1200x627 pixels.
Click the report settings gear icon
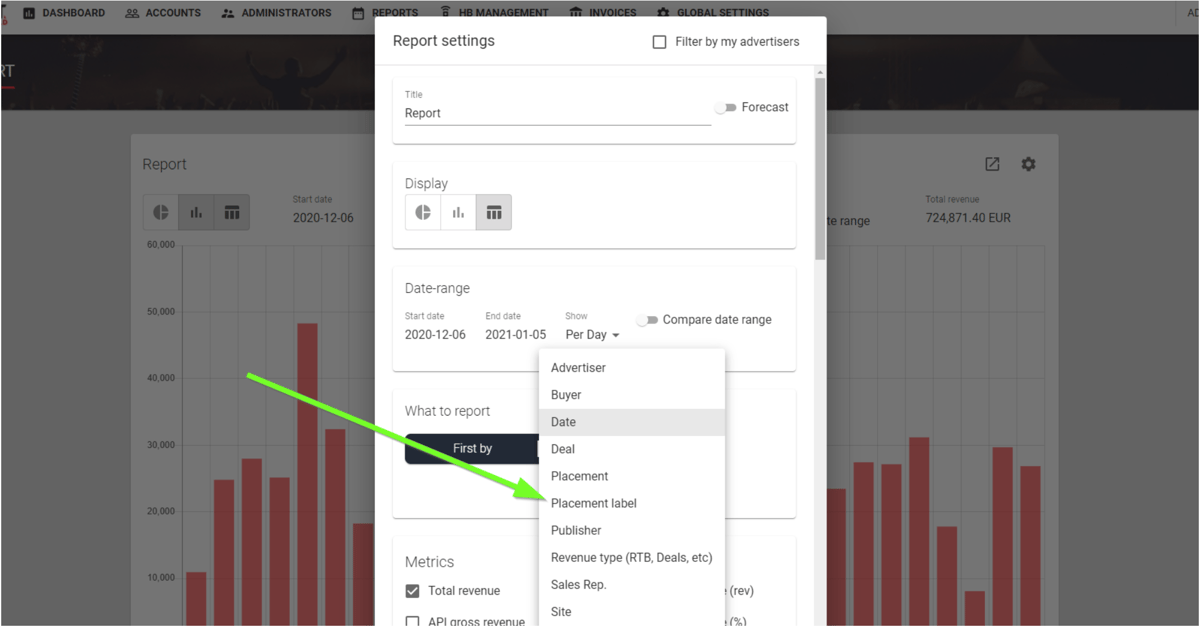[x=1028, y=164]
